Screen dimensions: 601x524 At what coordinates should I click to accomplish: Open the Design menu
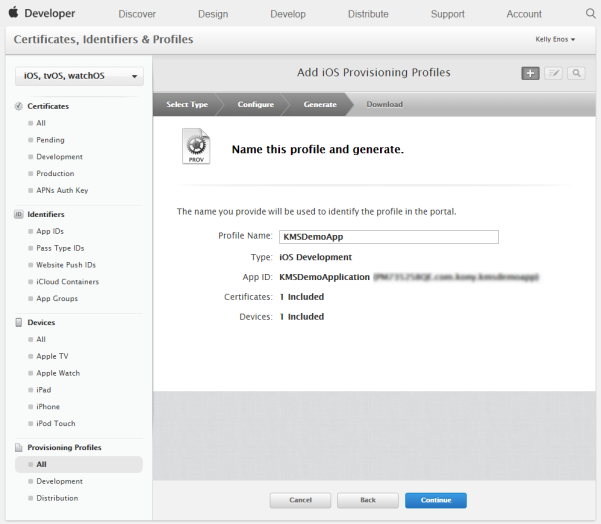[x=213, y=14]
